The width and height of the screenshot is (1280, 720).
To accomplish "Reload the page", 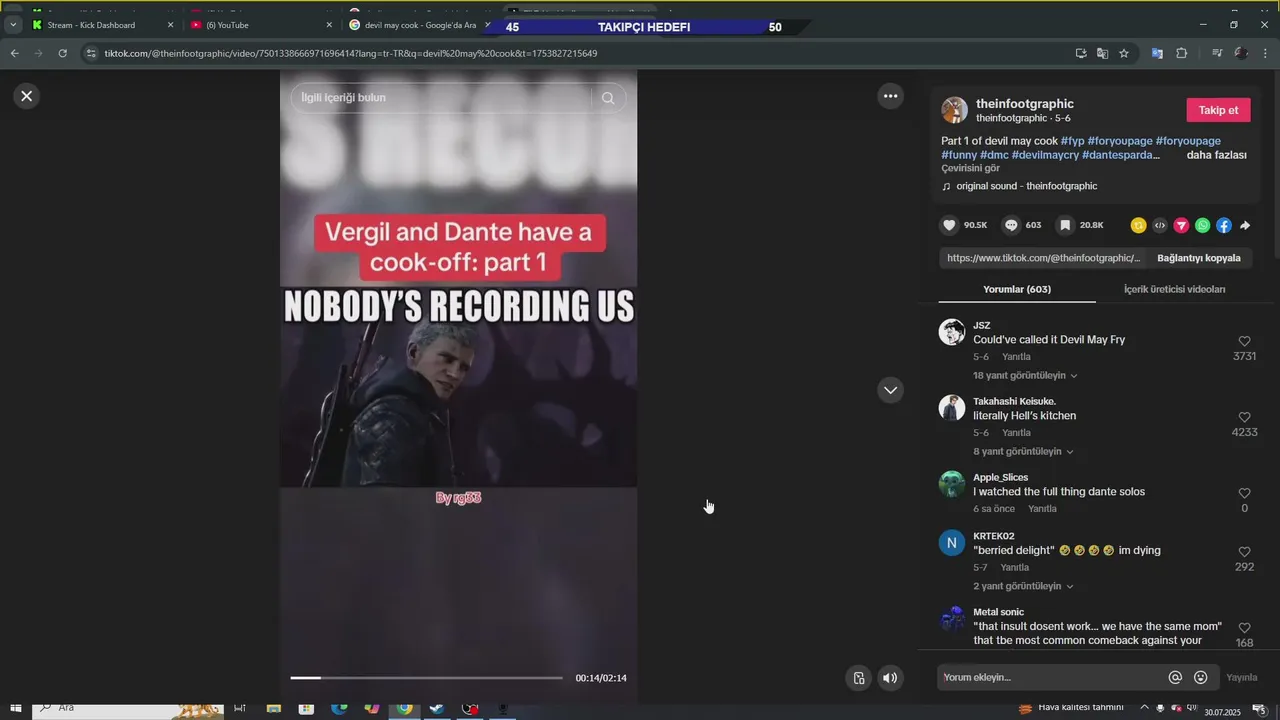I will (x=63, y=53).
